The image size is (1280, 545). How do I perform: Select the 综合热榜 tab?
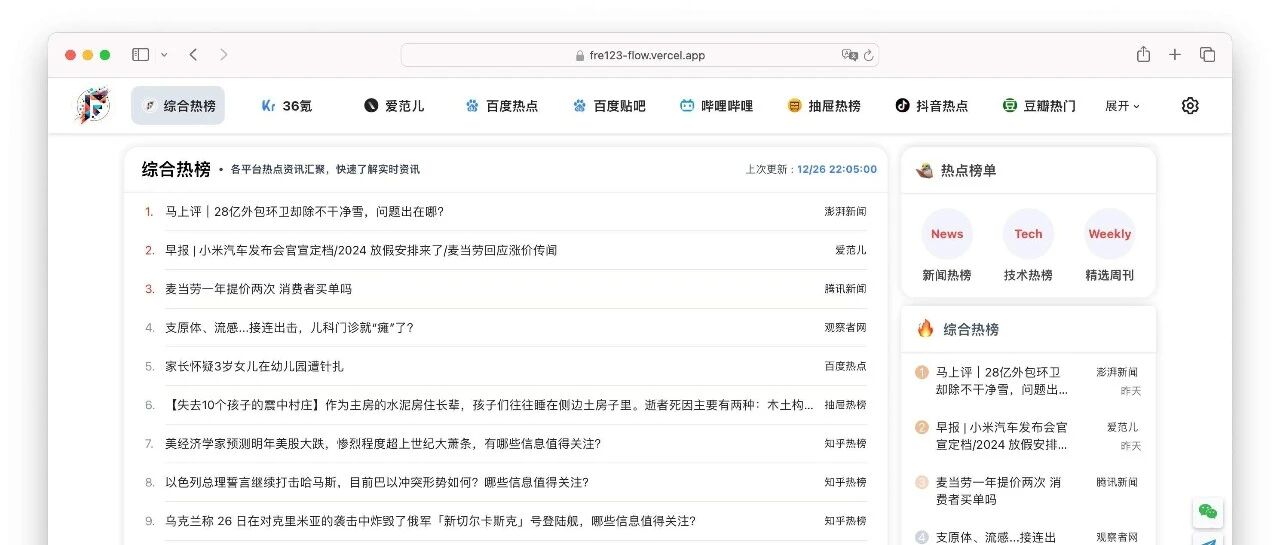[178, 106]
